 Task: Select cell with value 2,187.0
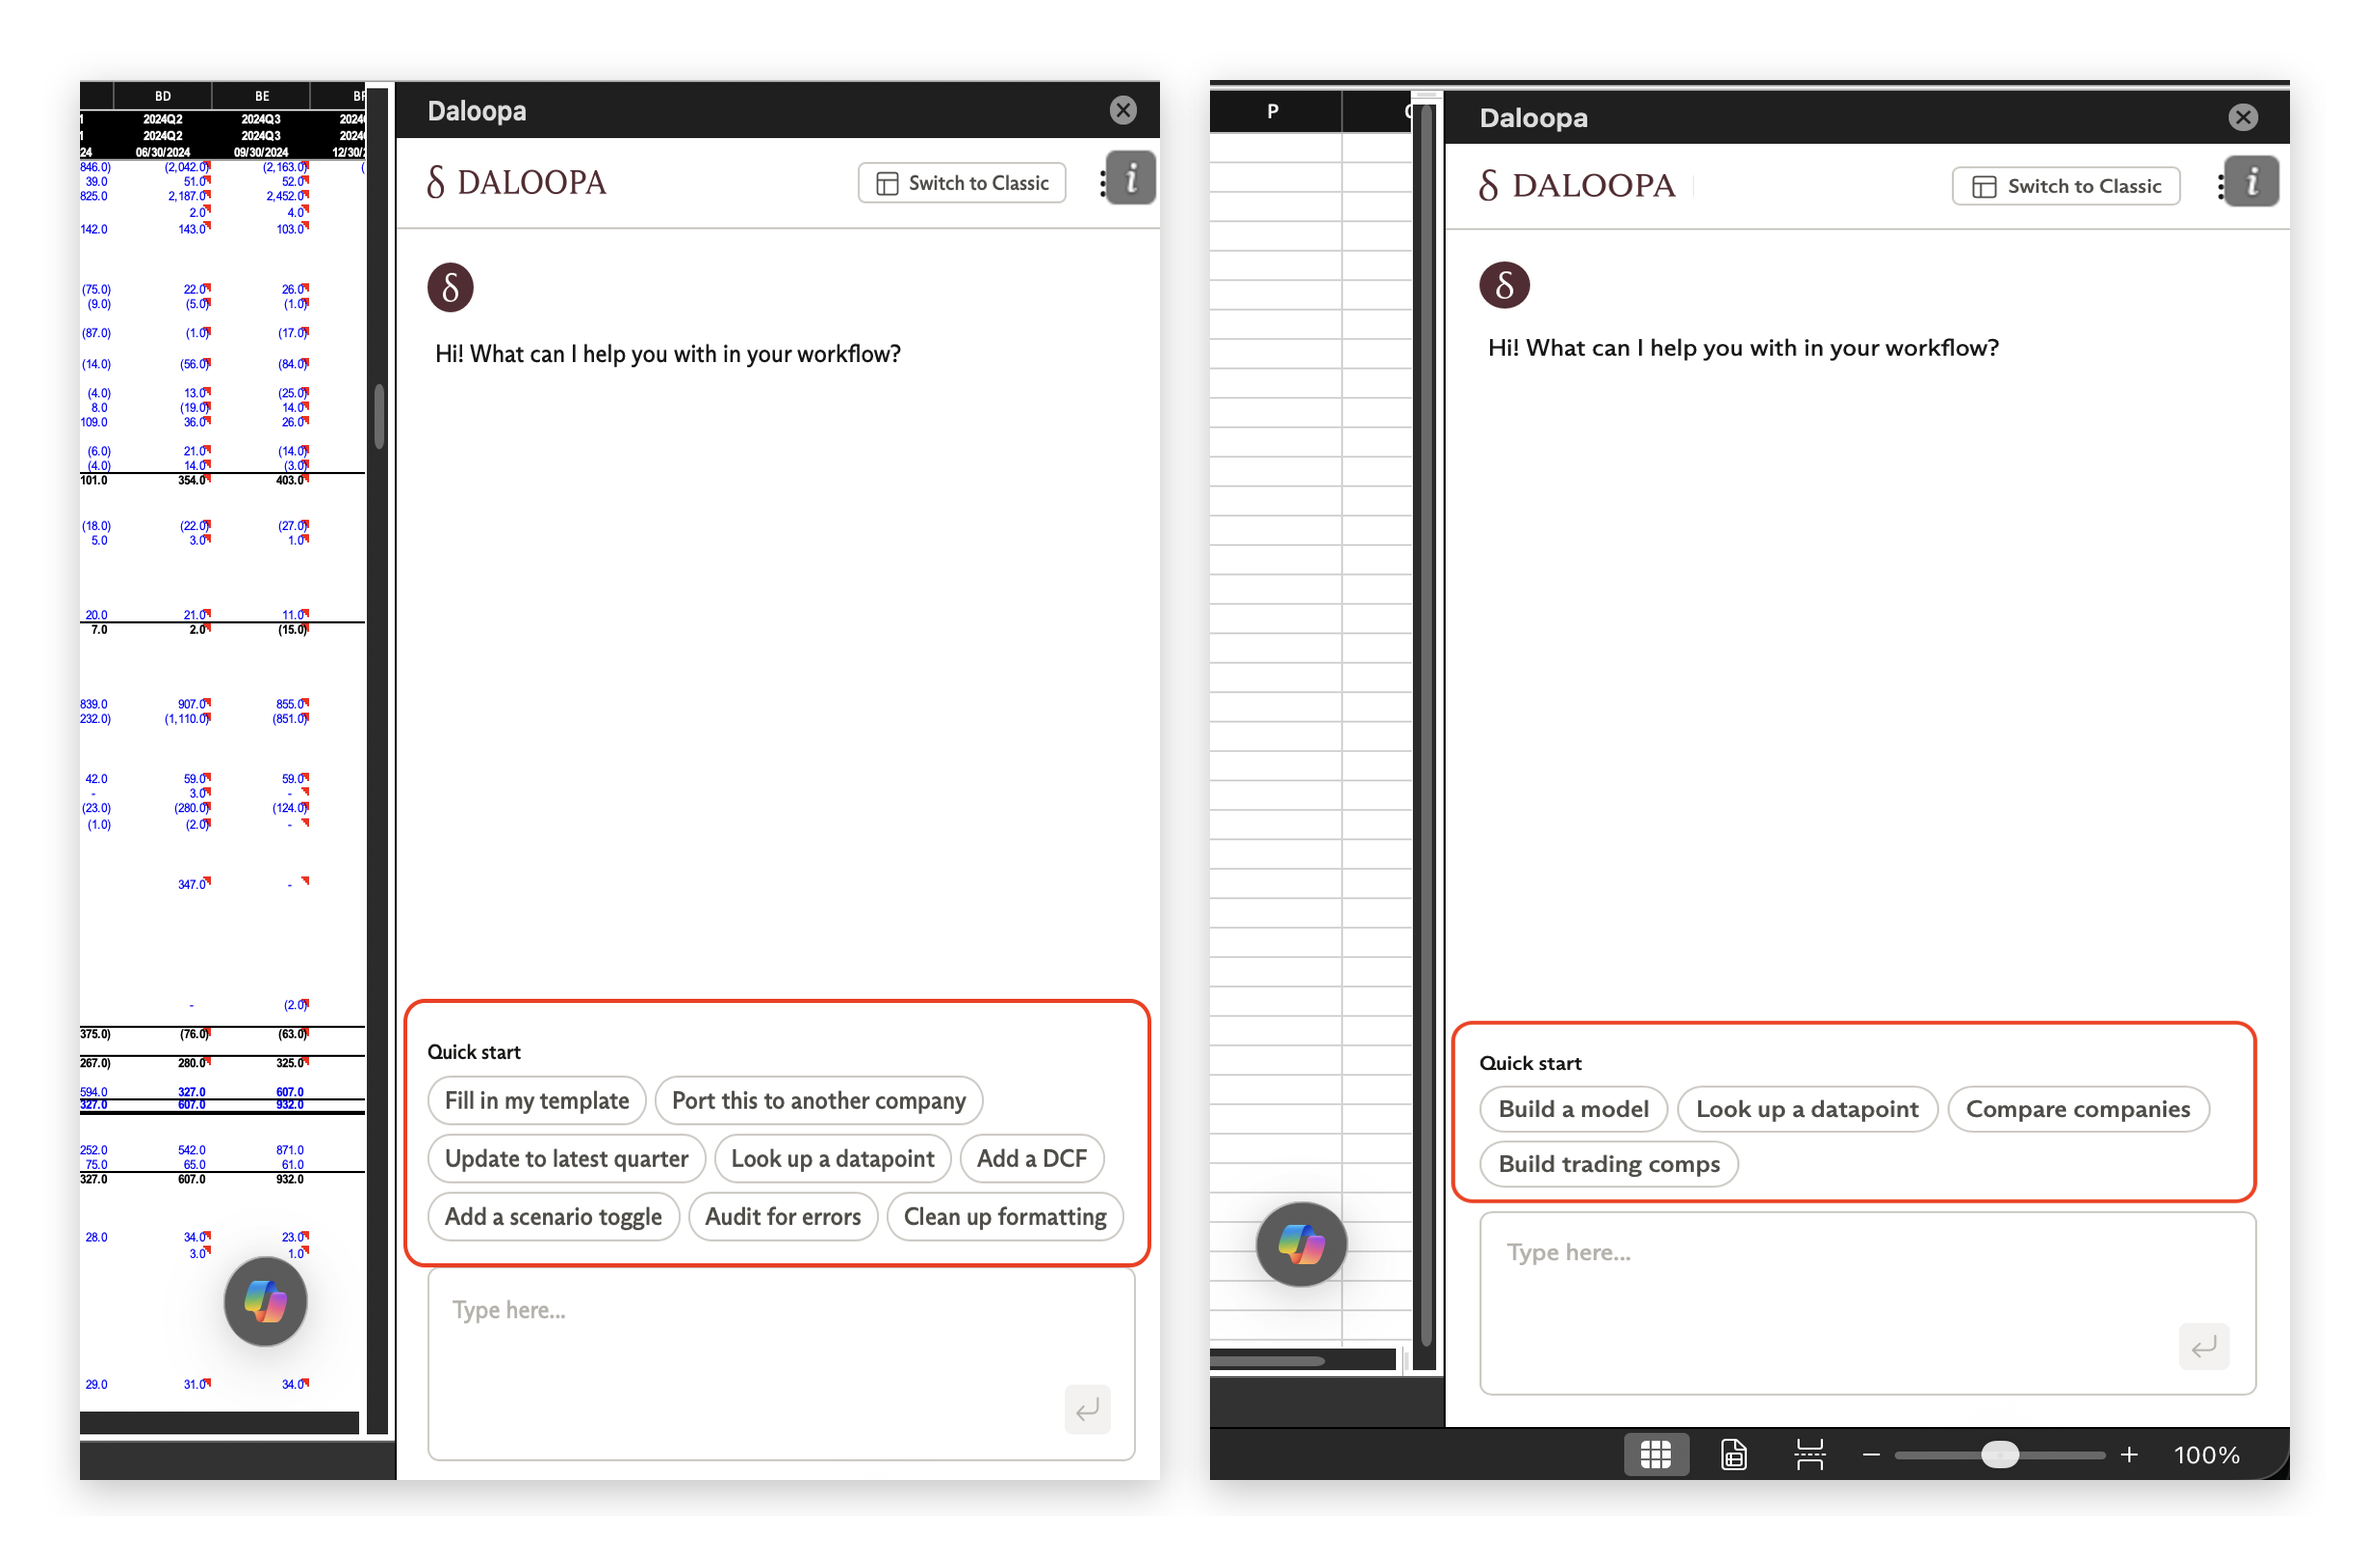[188, 196]
